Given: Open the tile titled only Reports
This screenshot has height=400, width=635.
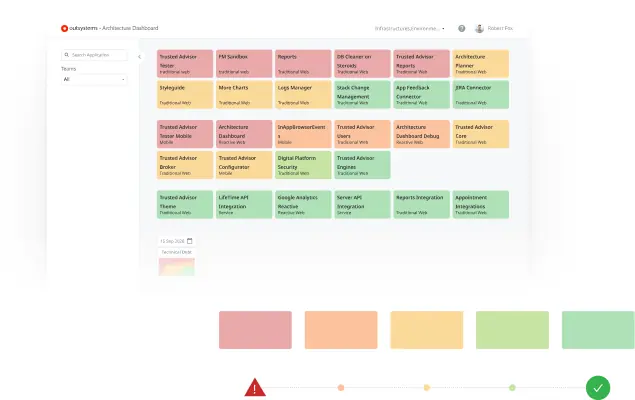Looking at the screenshot, I should pyautogui.click(x=303, y=64).
